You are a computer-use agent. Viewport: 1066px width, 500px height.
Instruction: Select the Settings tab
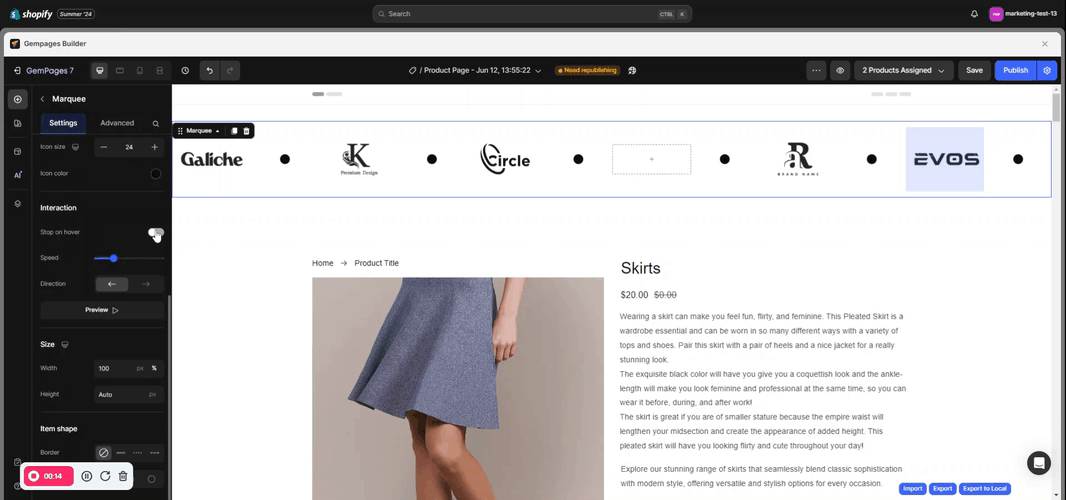63,123
